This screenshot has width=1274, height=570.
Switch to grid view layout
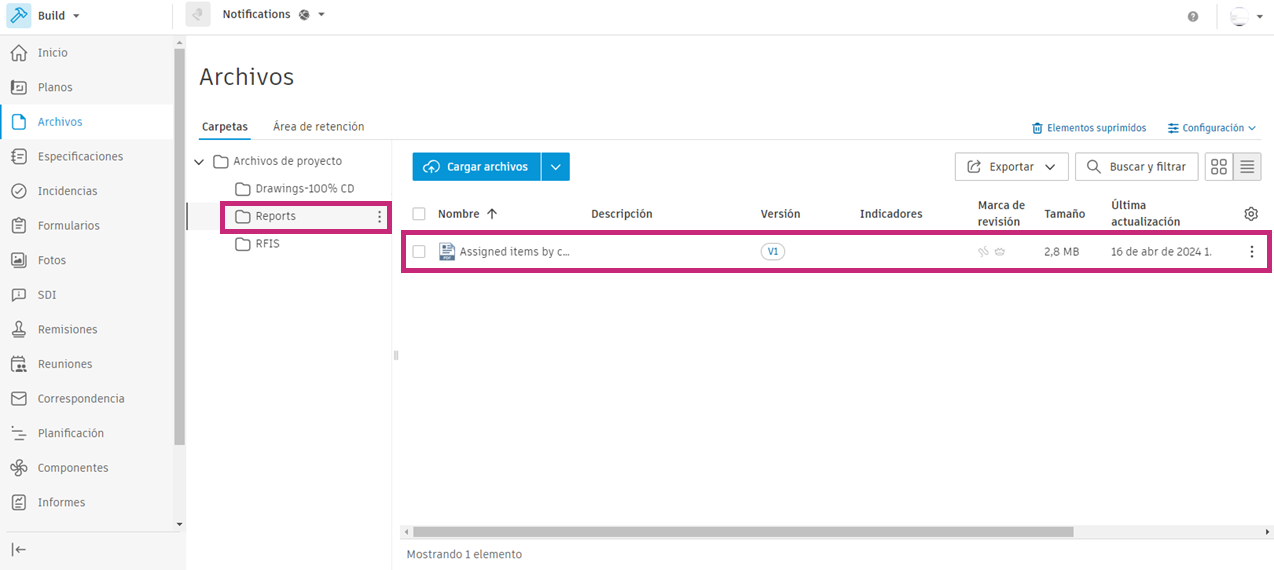(x=1219, y=167)
